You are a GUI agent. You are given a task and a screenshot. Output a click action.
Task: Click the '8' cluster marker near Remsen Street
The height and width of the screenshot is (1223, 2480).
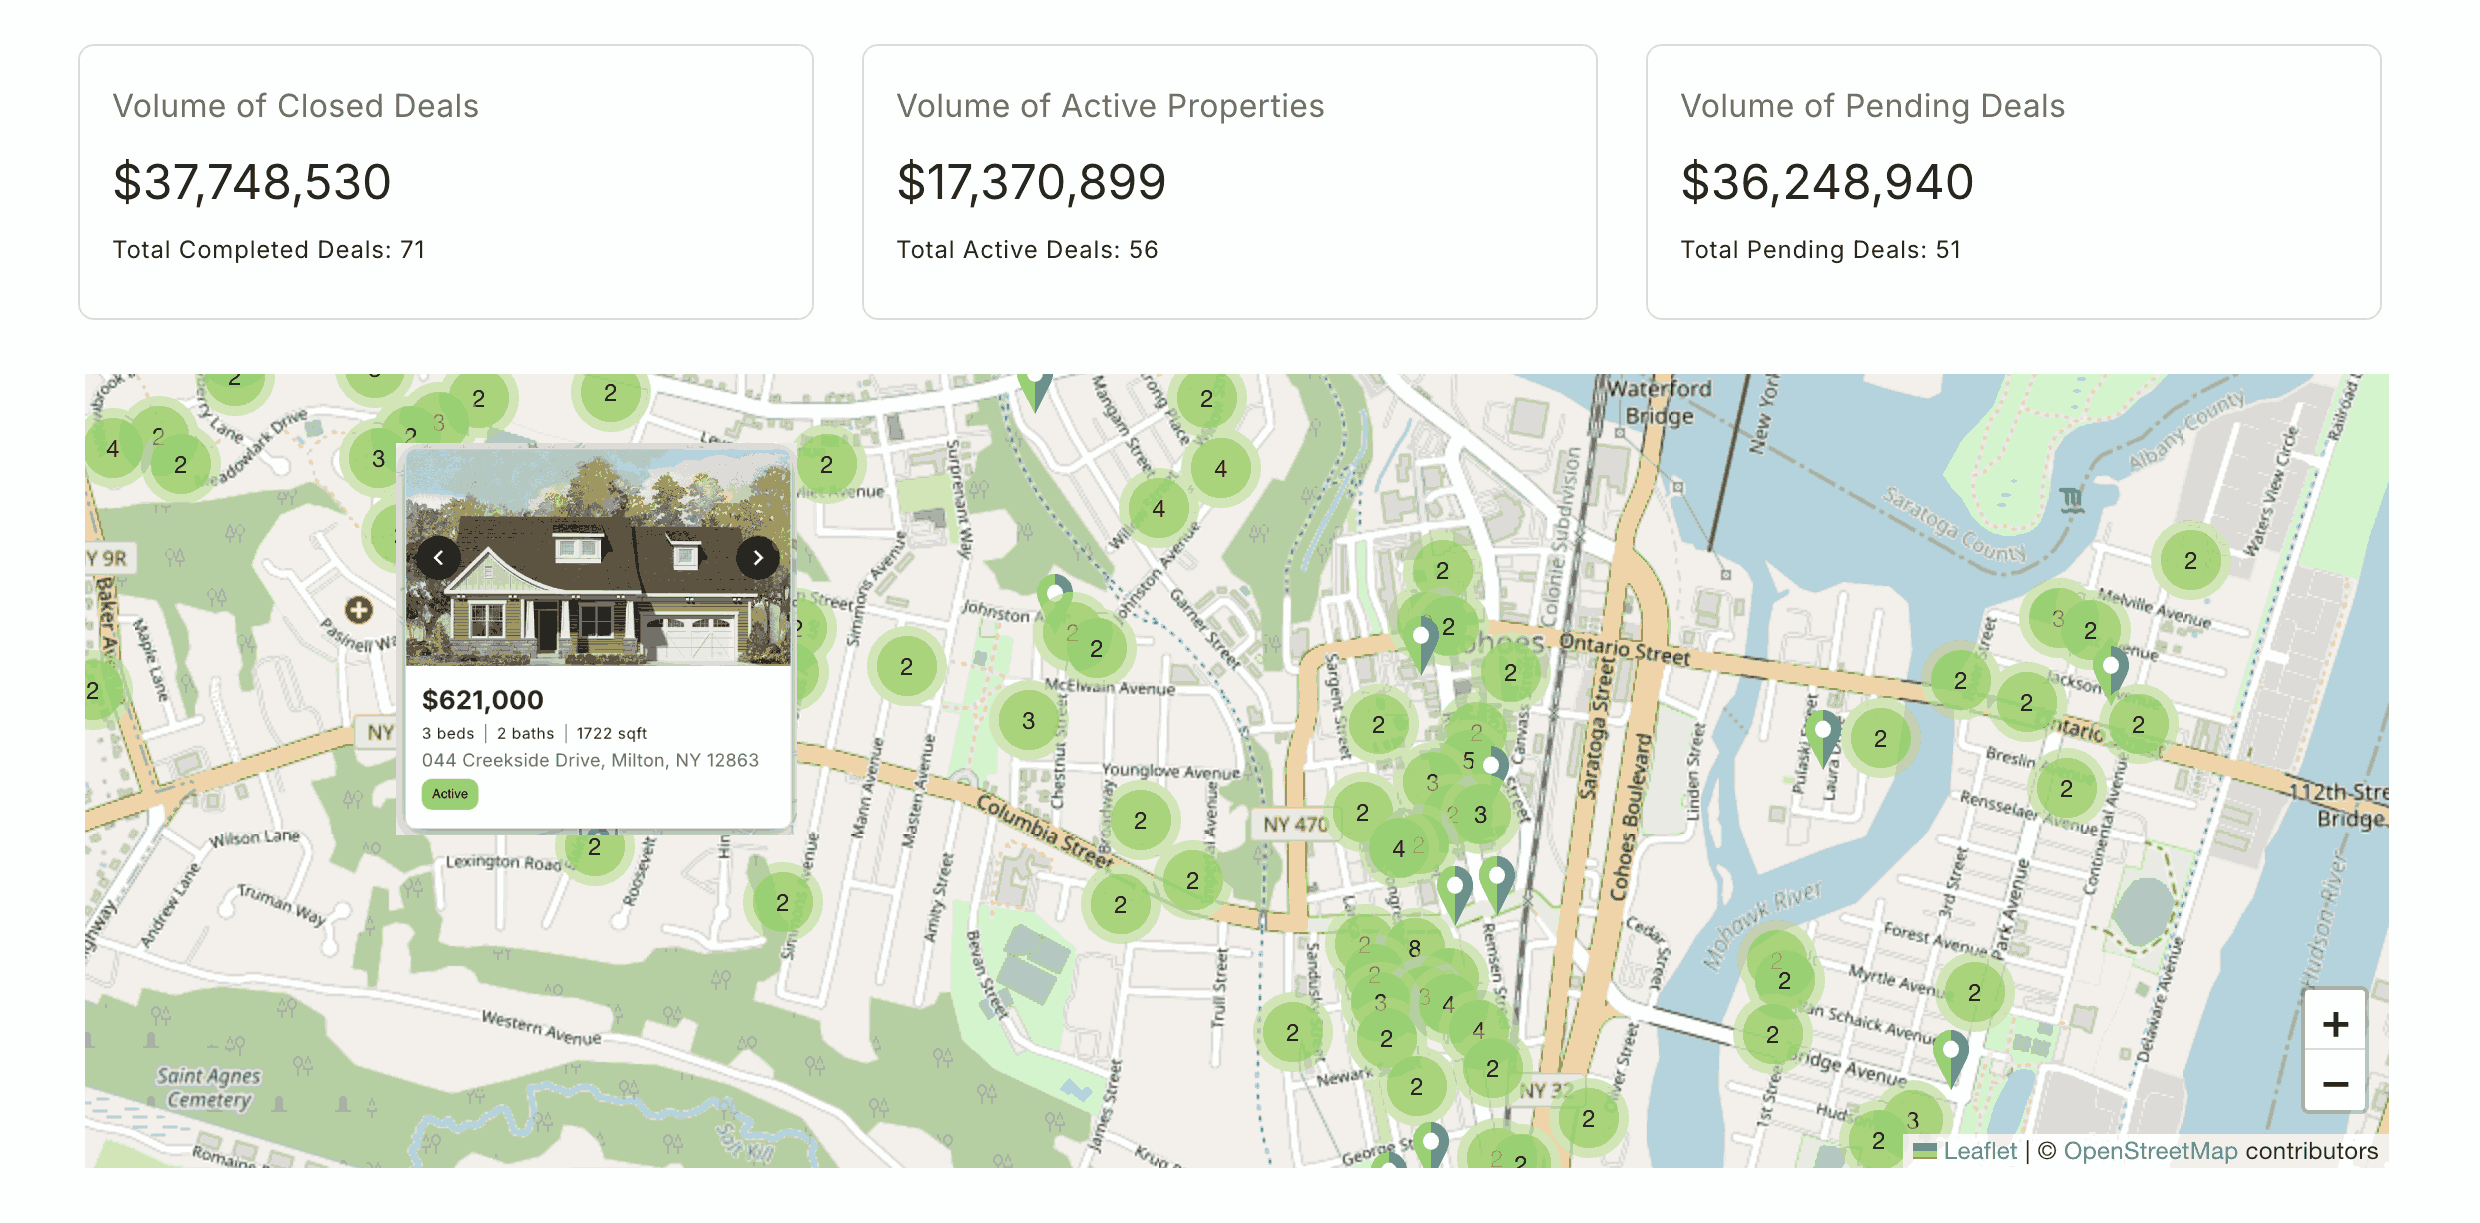coord(1415,946)
